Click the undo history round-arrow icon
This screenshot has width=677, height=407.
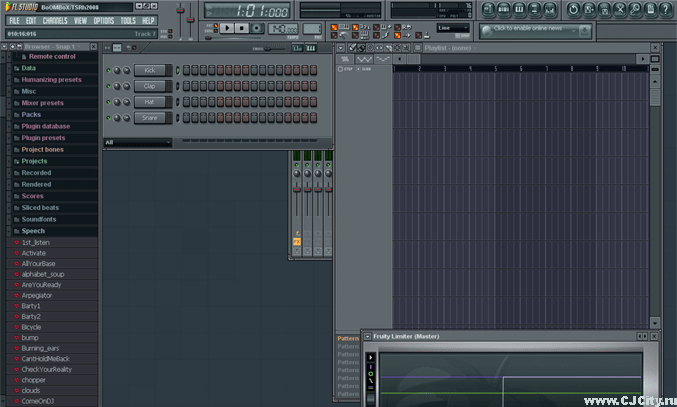(x=573, y=9)
